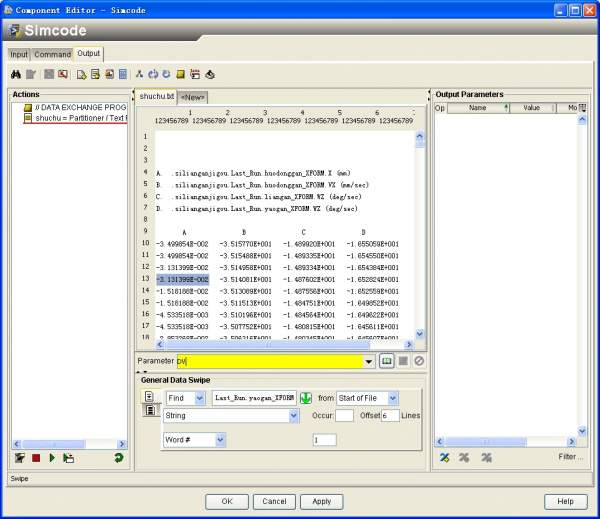
Task: Click the gray stop square beside Parameter
Action: [403, 361]
